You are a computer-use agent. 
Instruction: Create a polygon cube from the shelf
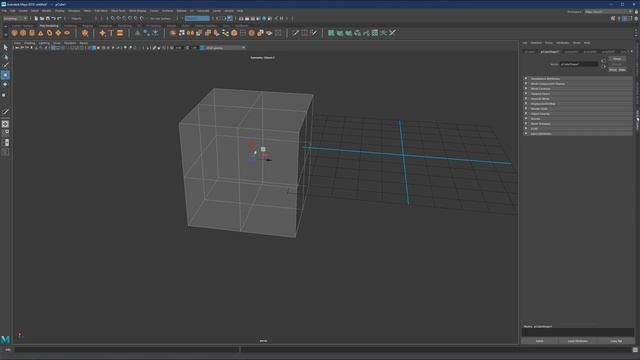[x=23, y=33]
